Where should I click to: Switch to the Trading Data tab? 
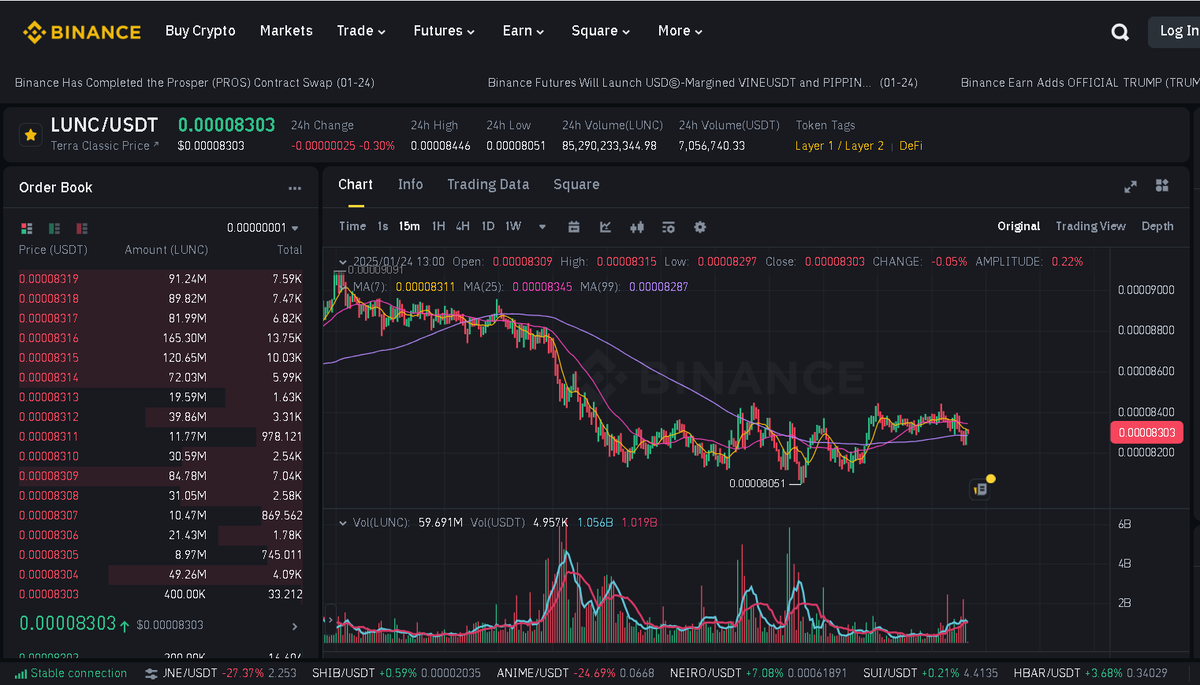[488, 184]
